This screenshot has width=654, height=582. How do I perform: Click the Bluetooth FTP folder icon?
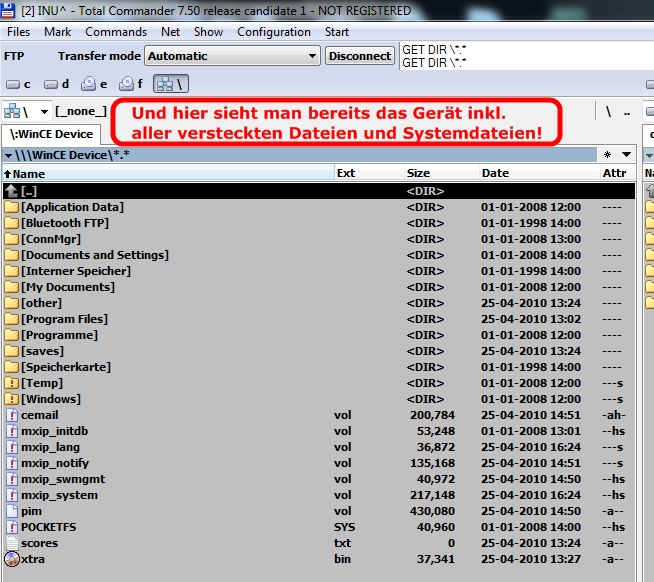[12, 223]
